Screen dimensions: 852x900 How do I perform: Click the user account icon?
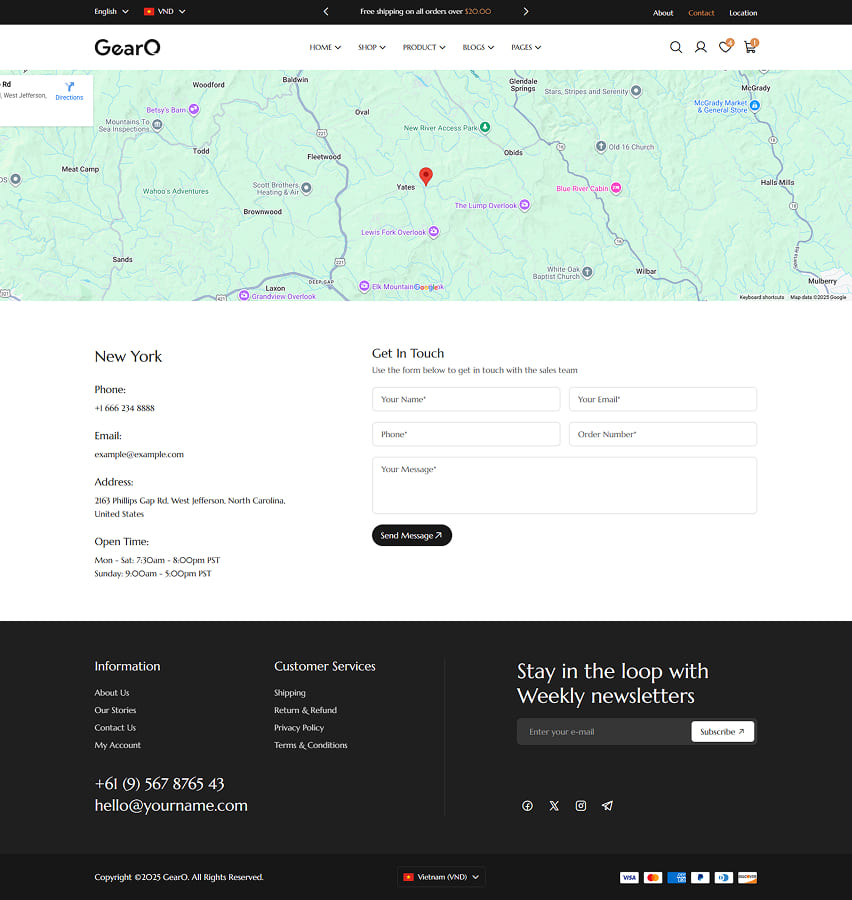[700, 47]
